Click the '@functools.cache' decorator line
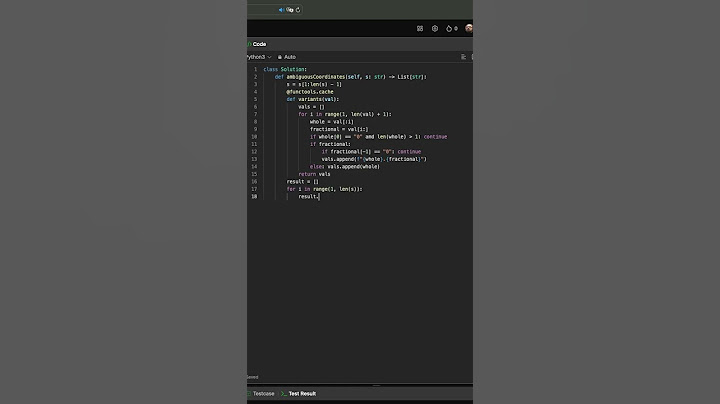The width and height of the screenshot is (720, 404). point(310,92)
